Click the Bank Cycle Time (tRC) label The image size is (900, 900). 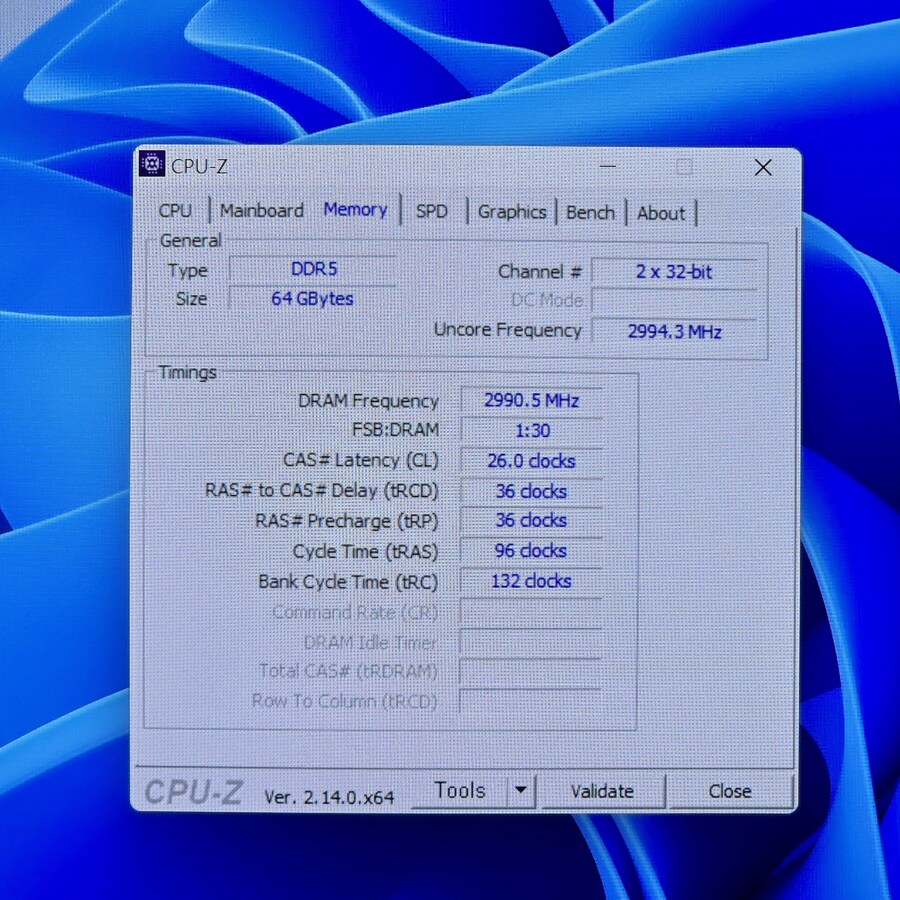pos(348,582)
